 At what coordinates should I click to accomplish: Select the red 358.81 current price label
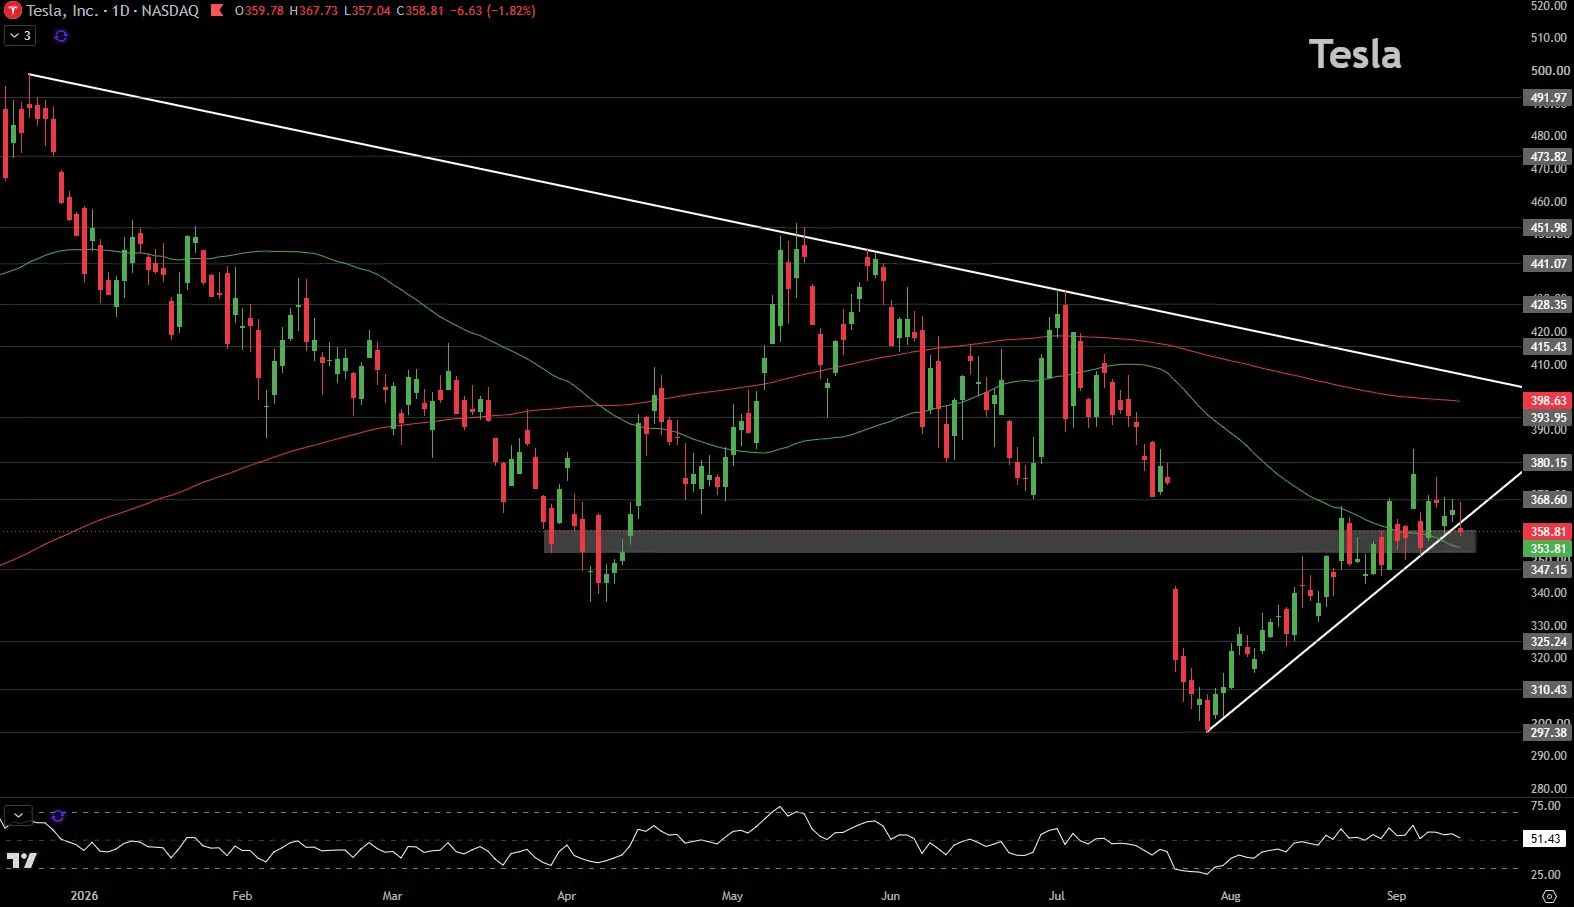(x=1548, y=532)
